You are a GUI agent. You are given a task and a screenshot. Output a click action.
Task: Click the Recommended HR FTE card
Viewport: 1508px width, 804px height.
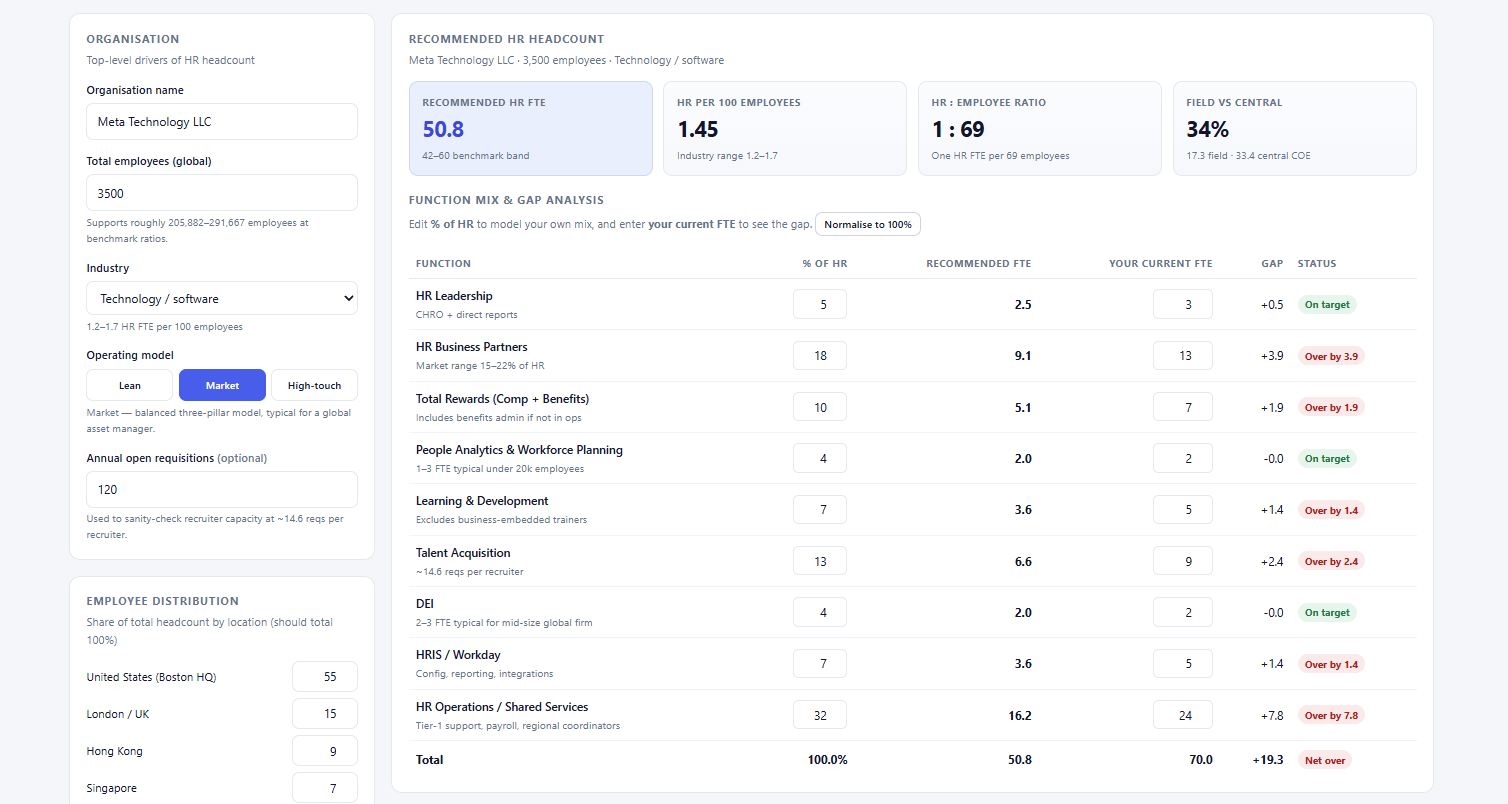(531, 129)
